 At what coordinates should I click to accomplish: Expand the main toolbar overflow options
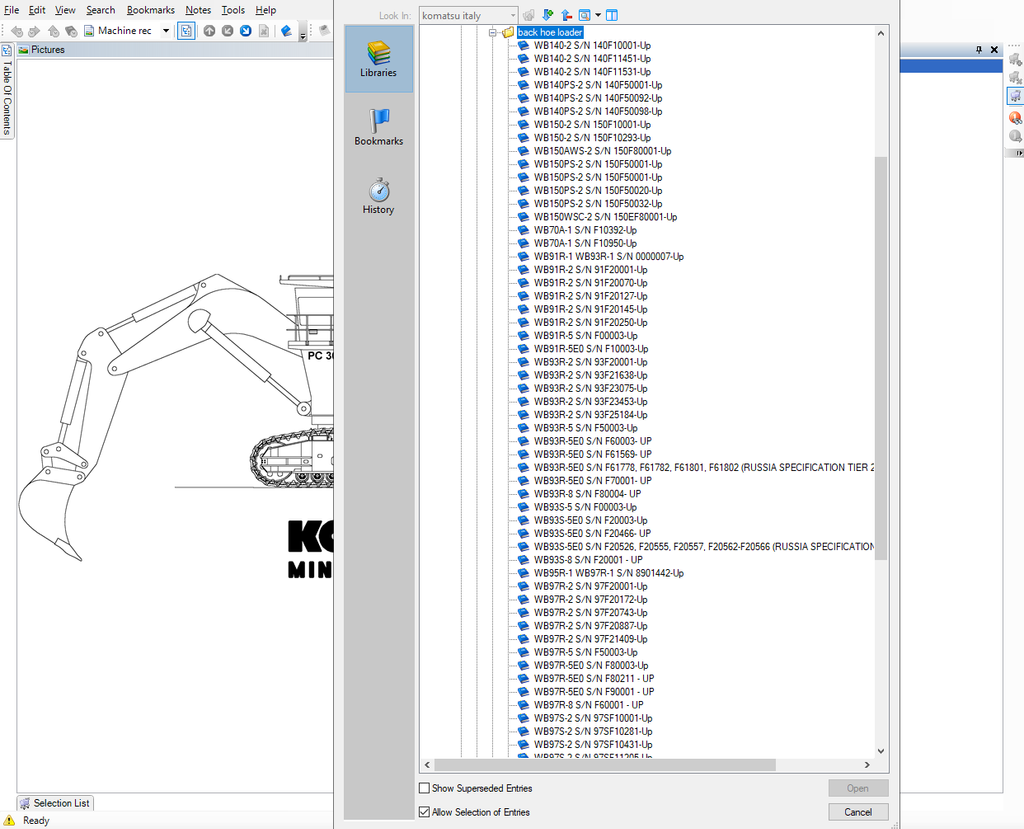click(x=303, y=35)
